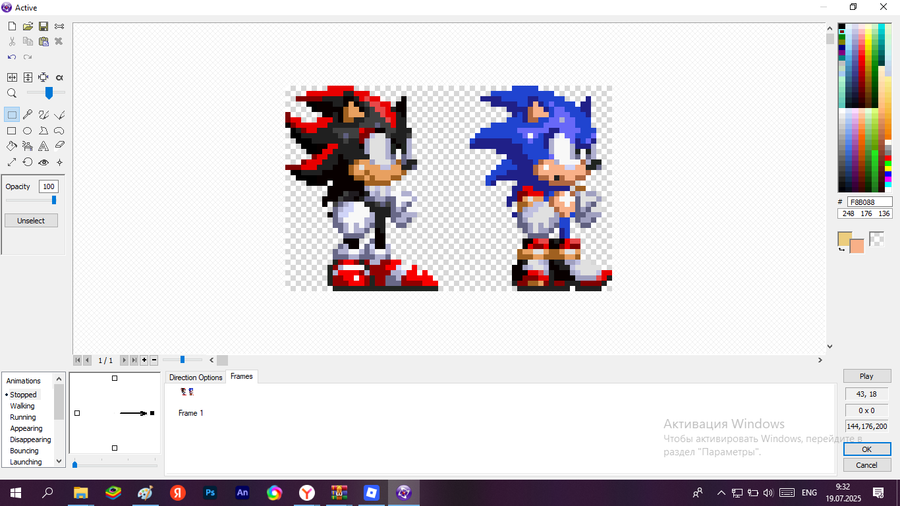Click canvas vertical scrollbar up arrow
Image resolution: width=900 pixels, height=506 pixels.
829,28
